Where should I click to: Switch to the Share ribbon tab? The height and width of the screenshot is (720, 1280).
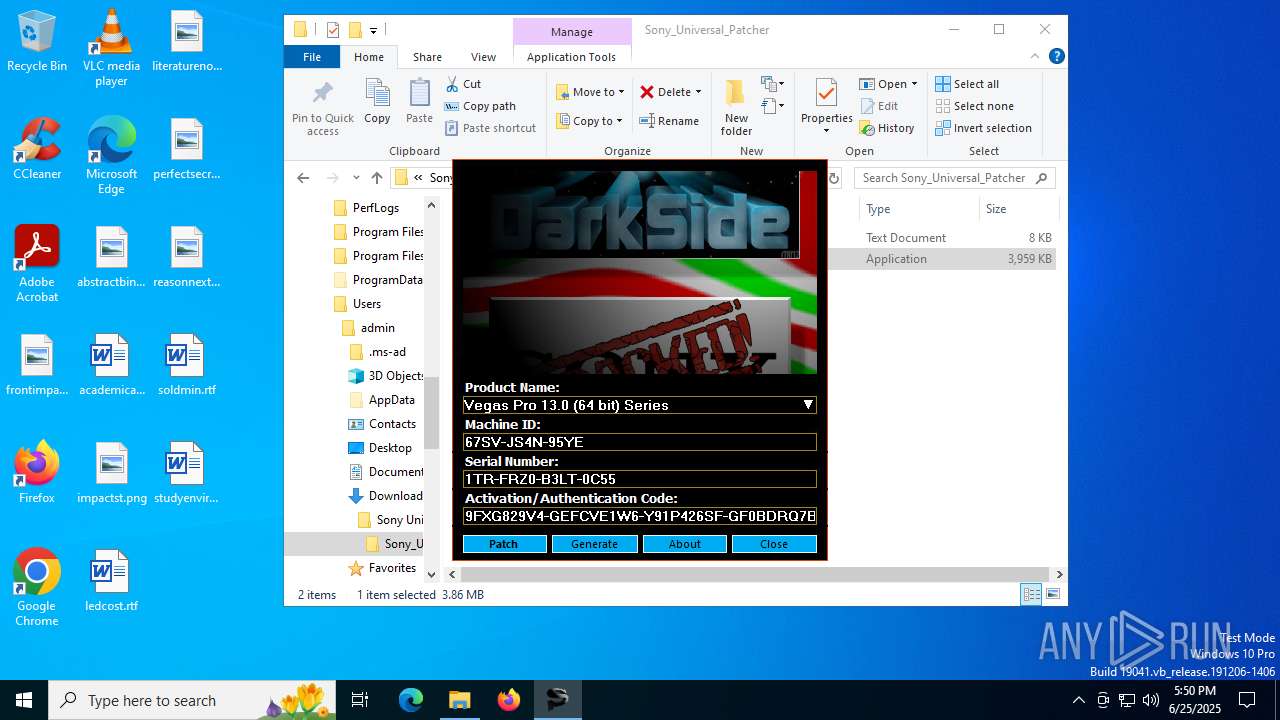[x=427, y=57]
